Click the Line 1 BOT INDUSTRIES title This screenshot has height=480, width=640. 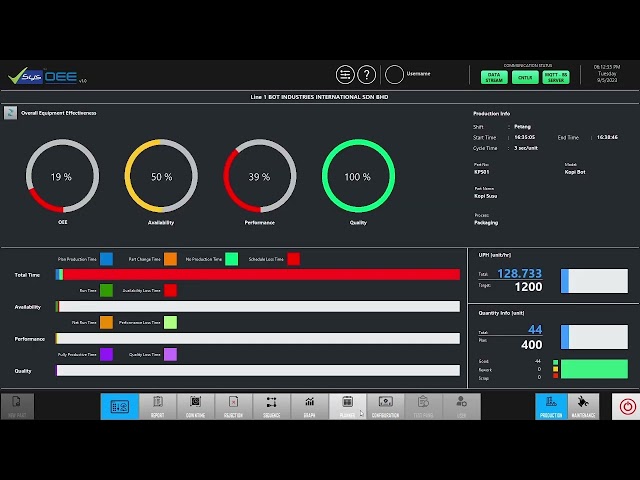(x=319, y=97)
